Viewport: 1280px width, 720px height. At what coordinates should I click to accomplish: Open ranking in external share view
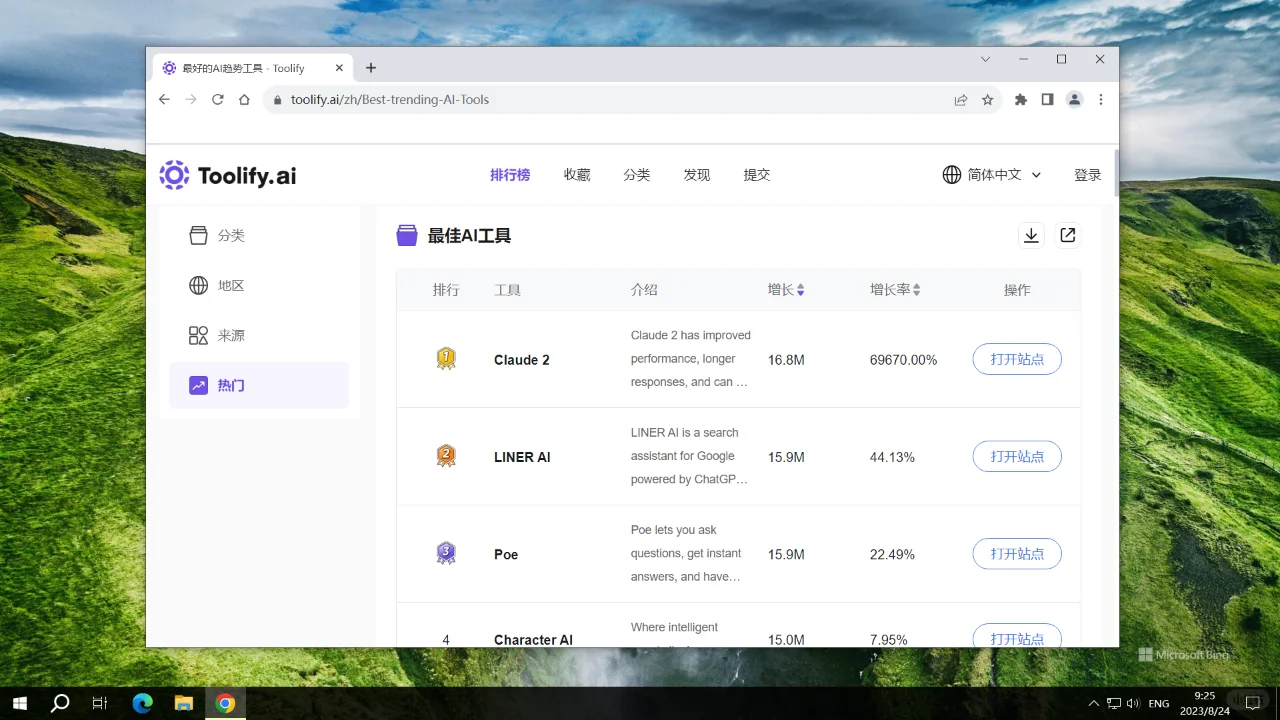click(1067, 235)
